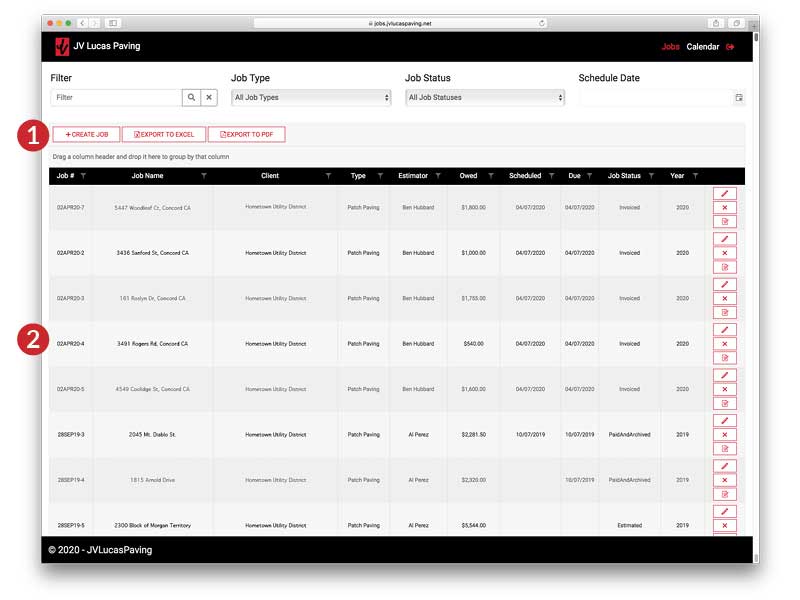Open the document icon beside job 02APR20-2
Viewport: 800px width, 600px height.
point(724,267)
